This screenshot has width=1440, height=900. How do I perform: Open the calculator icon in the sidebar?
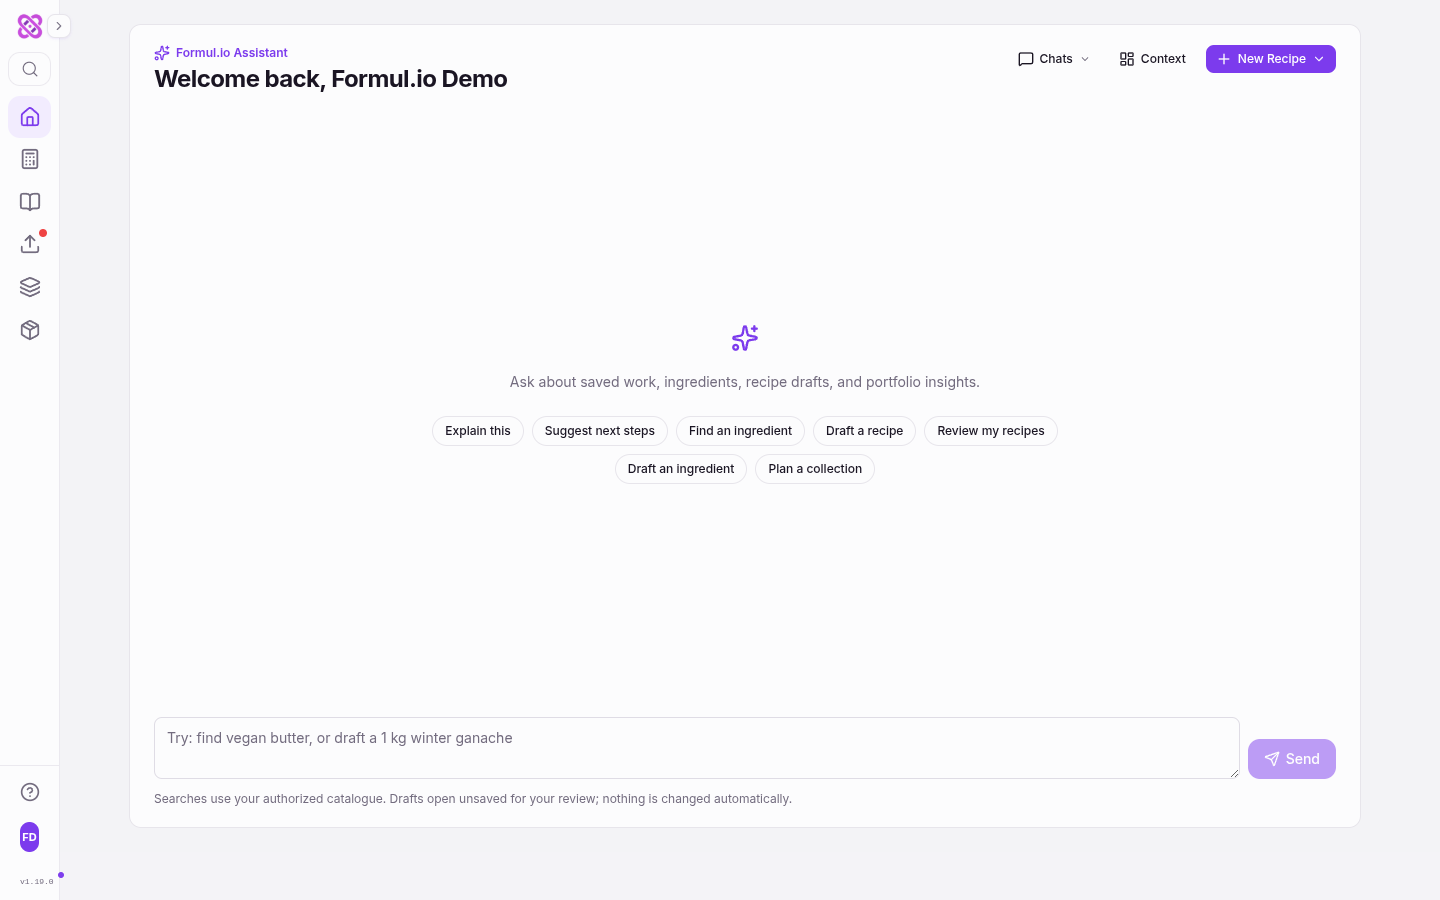click(x=30, y=159)
